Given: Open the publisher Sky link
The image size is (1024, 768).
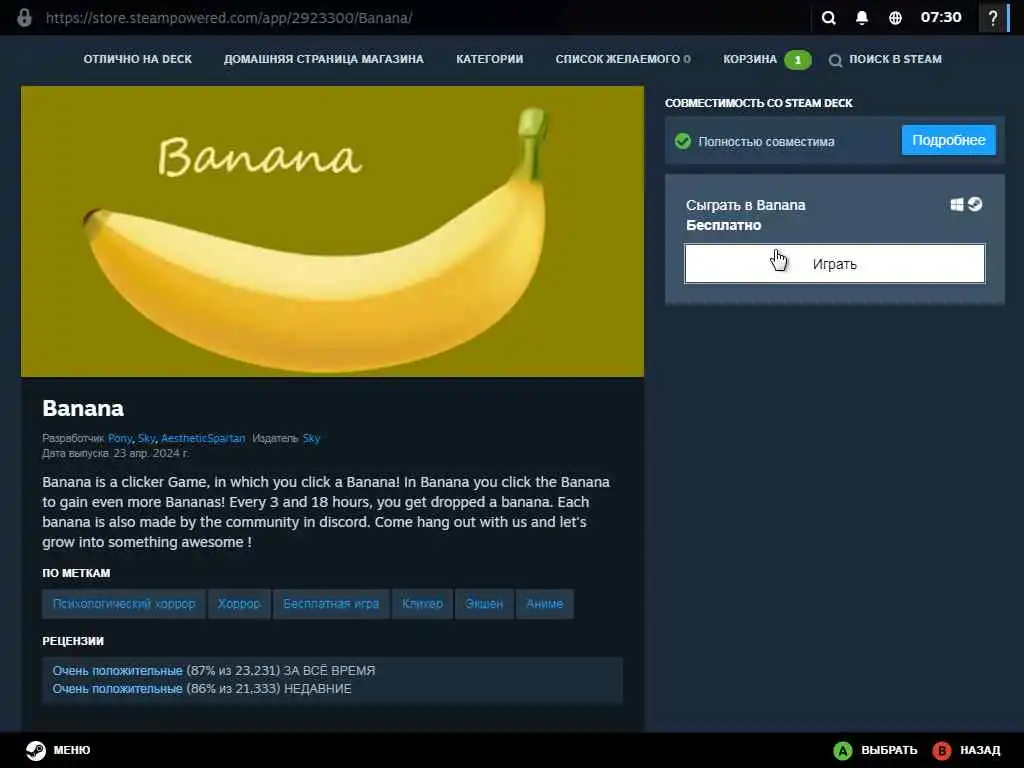Looking at the screenshot, I should click(312, 438).
